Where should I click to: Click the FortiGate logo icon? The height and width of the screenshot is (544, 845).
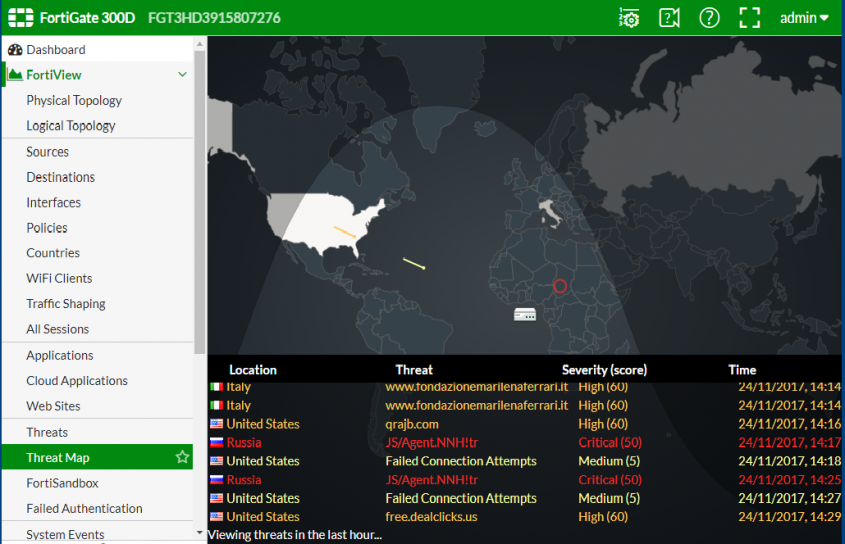tap(20, 17)
